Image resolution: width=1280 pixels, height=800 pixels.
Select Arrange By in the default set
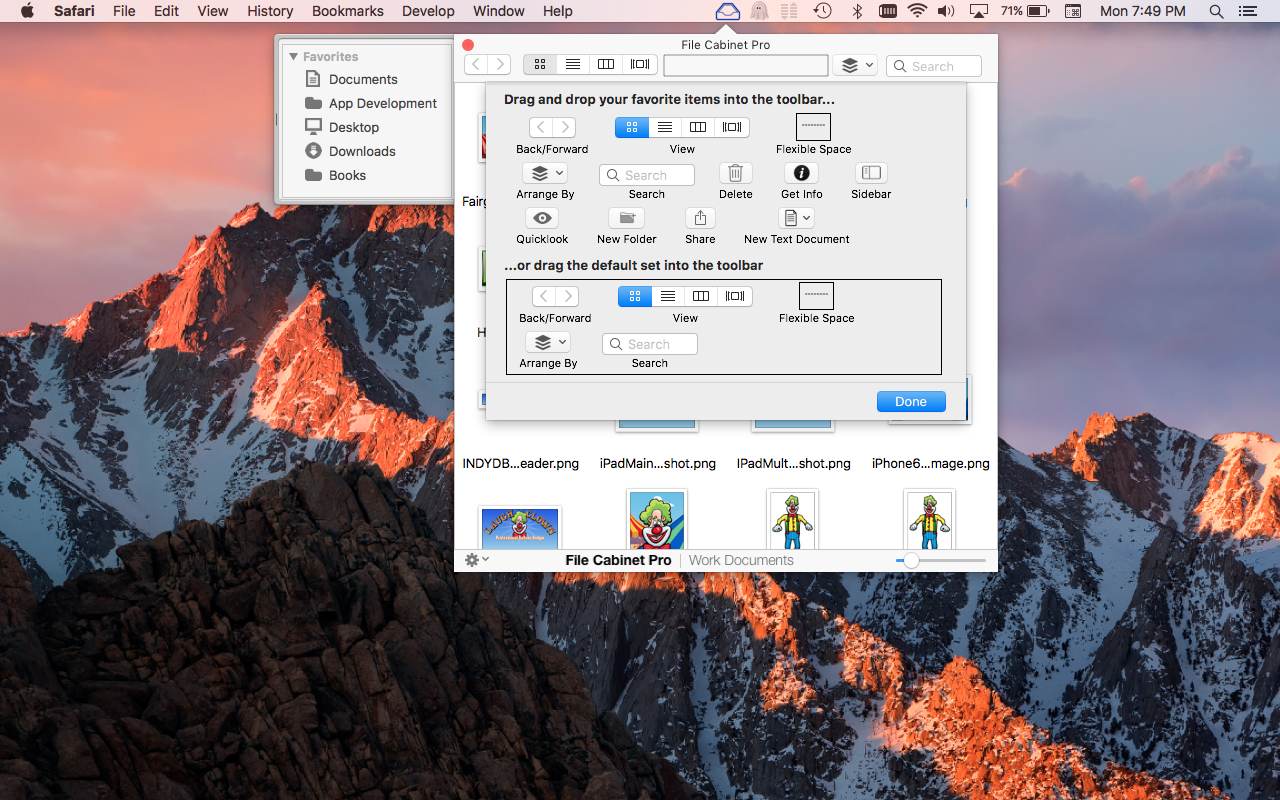[549, 342]
